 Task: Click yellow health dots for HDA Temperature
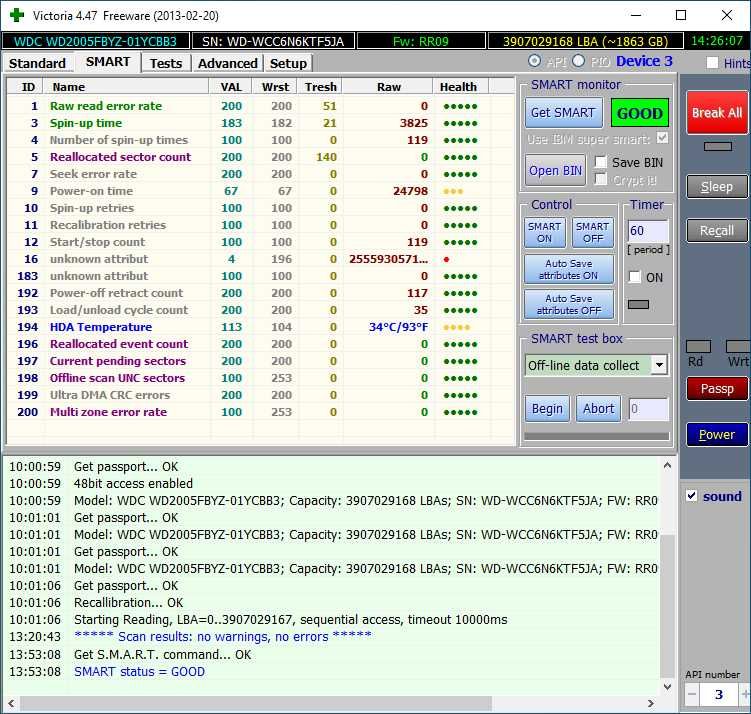[457, 328]
